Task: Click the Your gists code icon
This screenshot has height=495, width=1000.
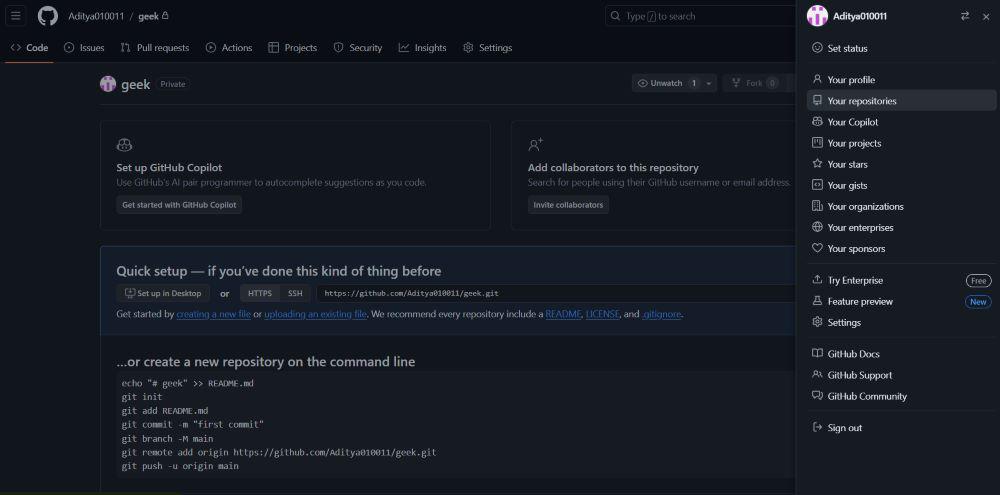Action: click(x=817, y=185)
